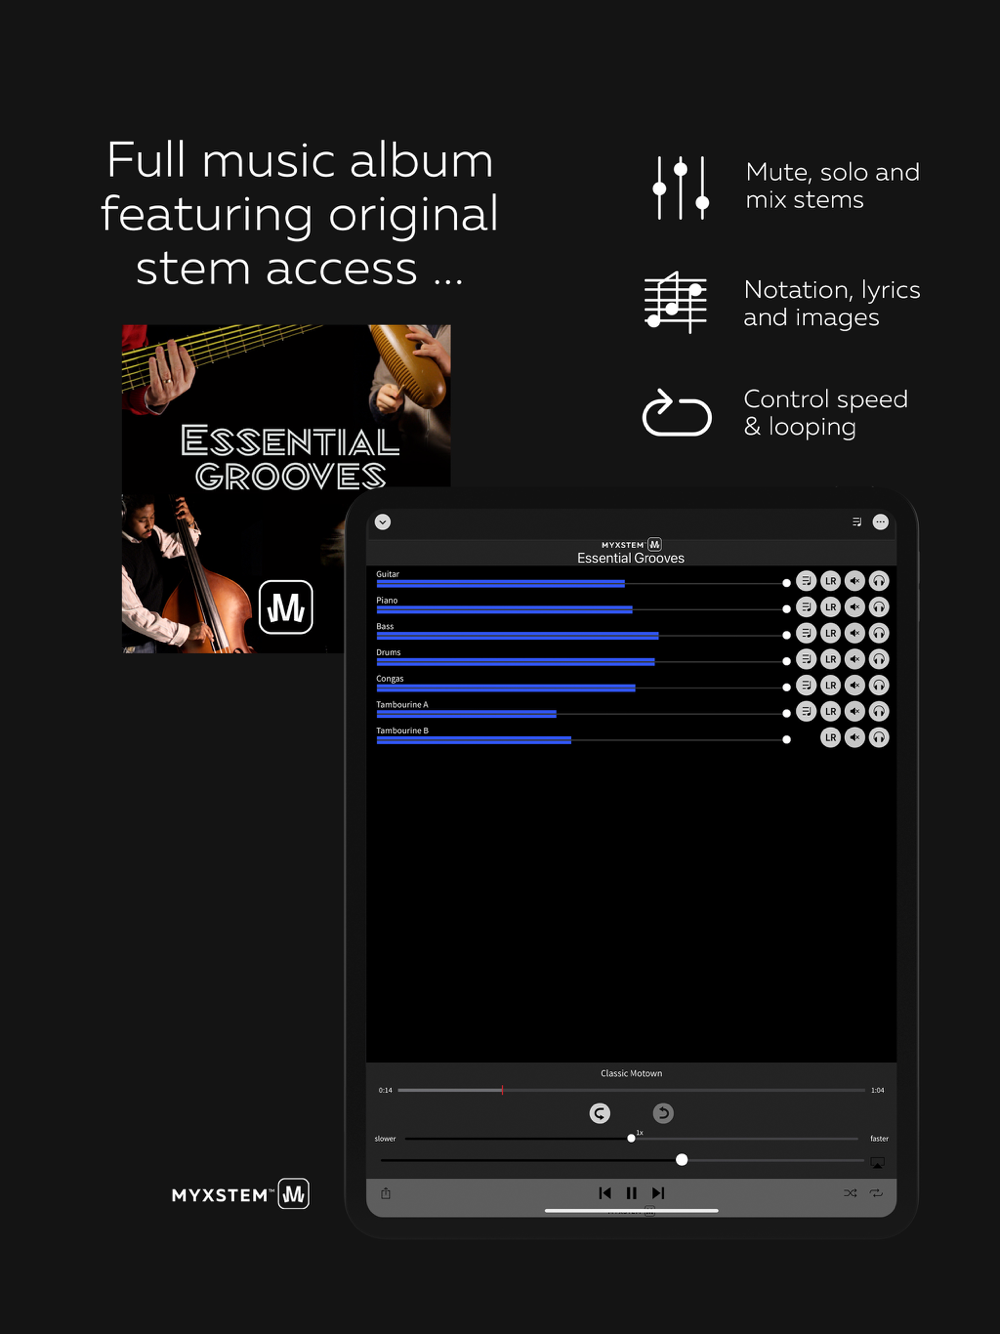Adjust the Congas volume slider knob
Screen dimensions: 1000x1334
tap(787, 687)
